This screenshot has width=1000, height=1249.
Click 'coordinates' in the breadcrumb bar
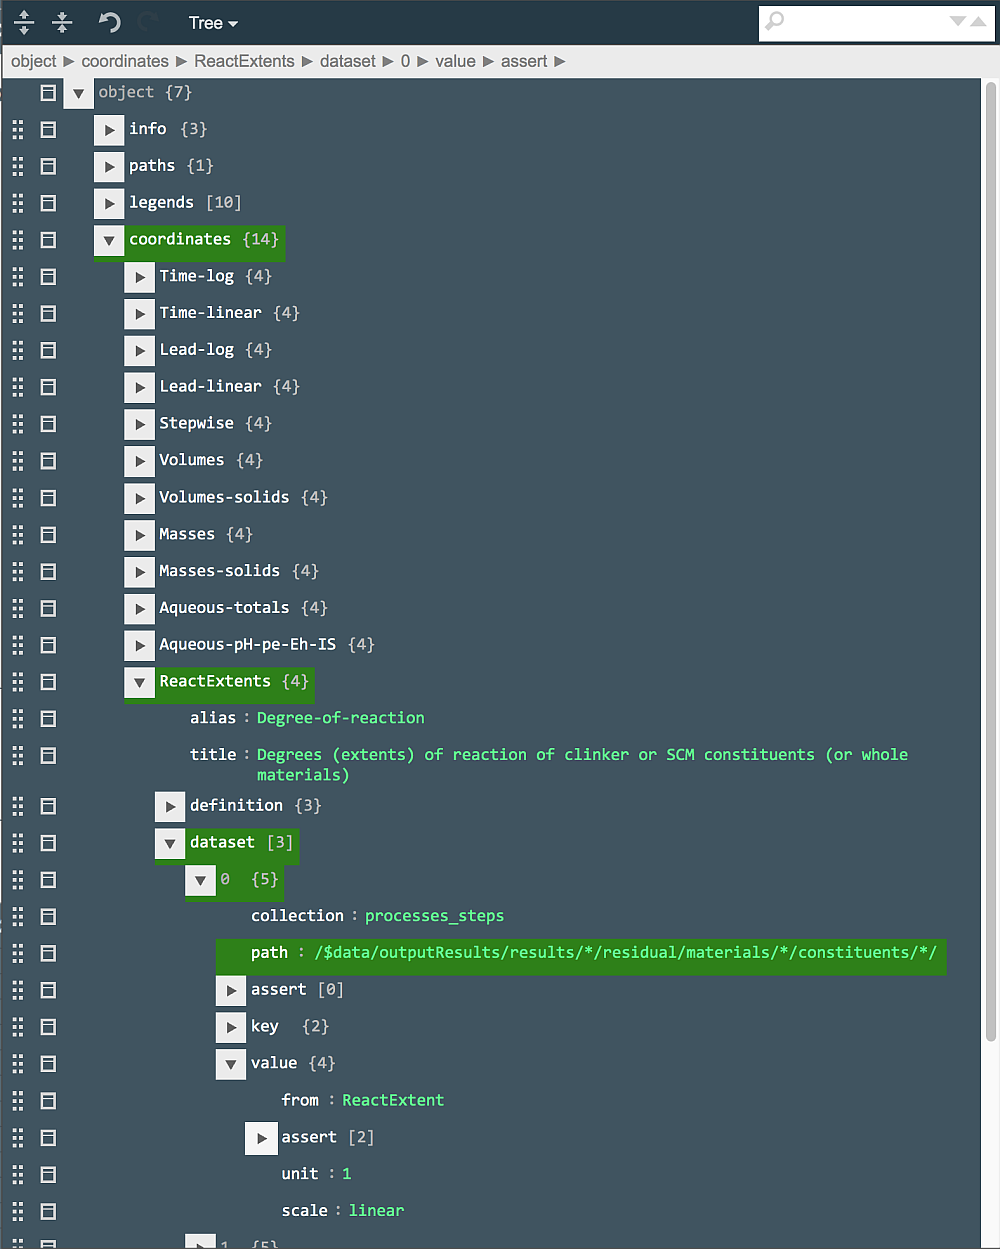(x=125, y=61)
